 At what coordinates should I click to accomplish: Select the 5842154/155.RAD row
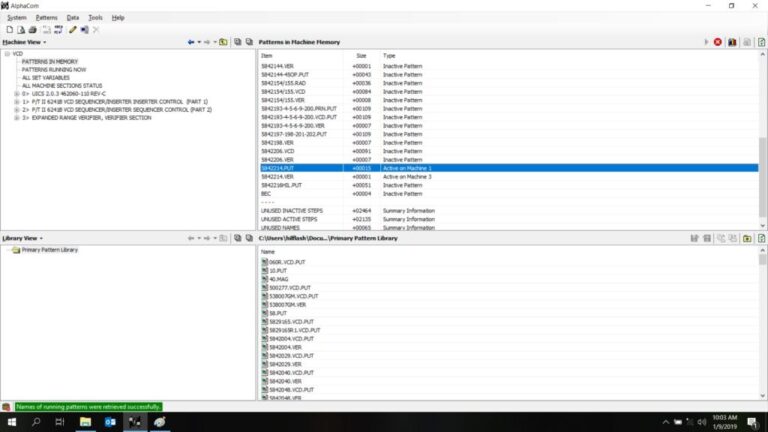(x=508, y=83)
